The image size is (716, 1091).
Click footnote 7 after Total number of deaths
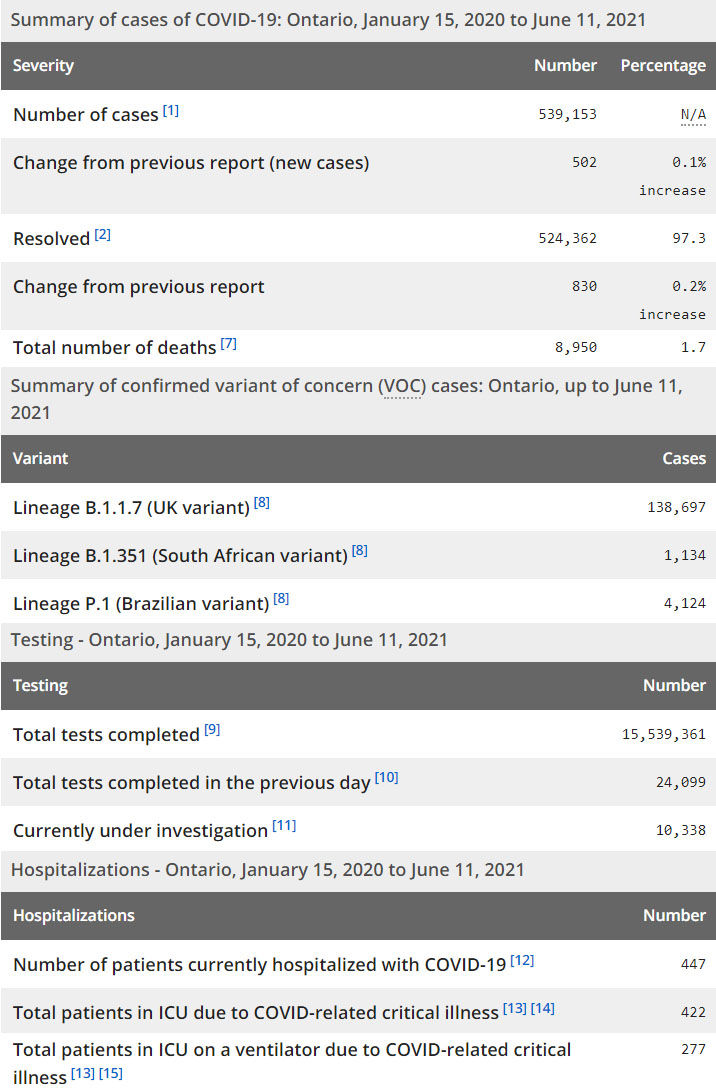(229, 344)
